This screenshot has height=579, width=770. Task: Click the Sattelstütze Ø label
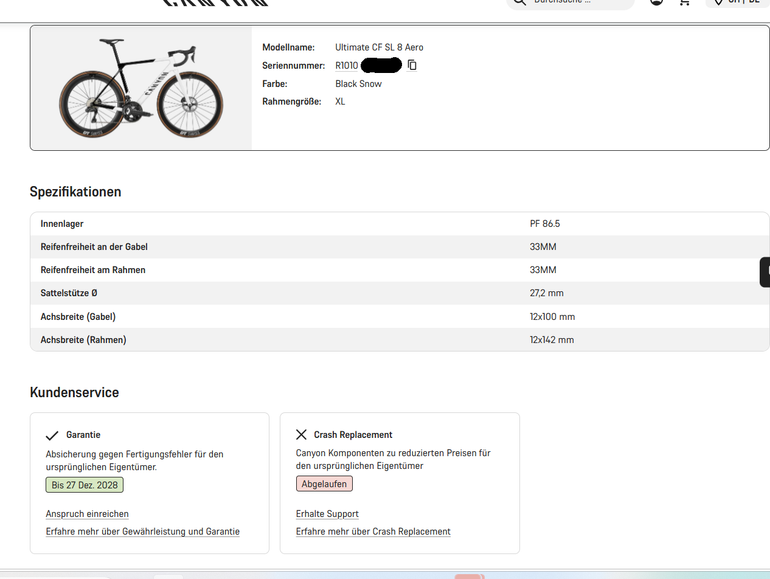click(x=69, y=293)
